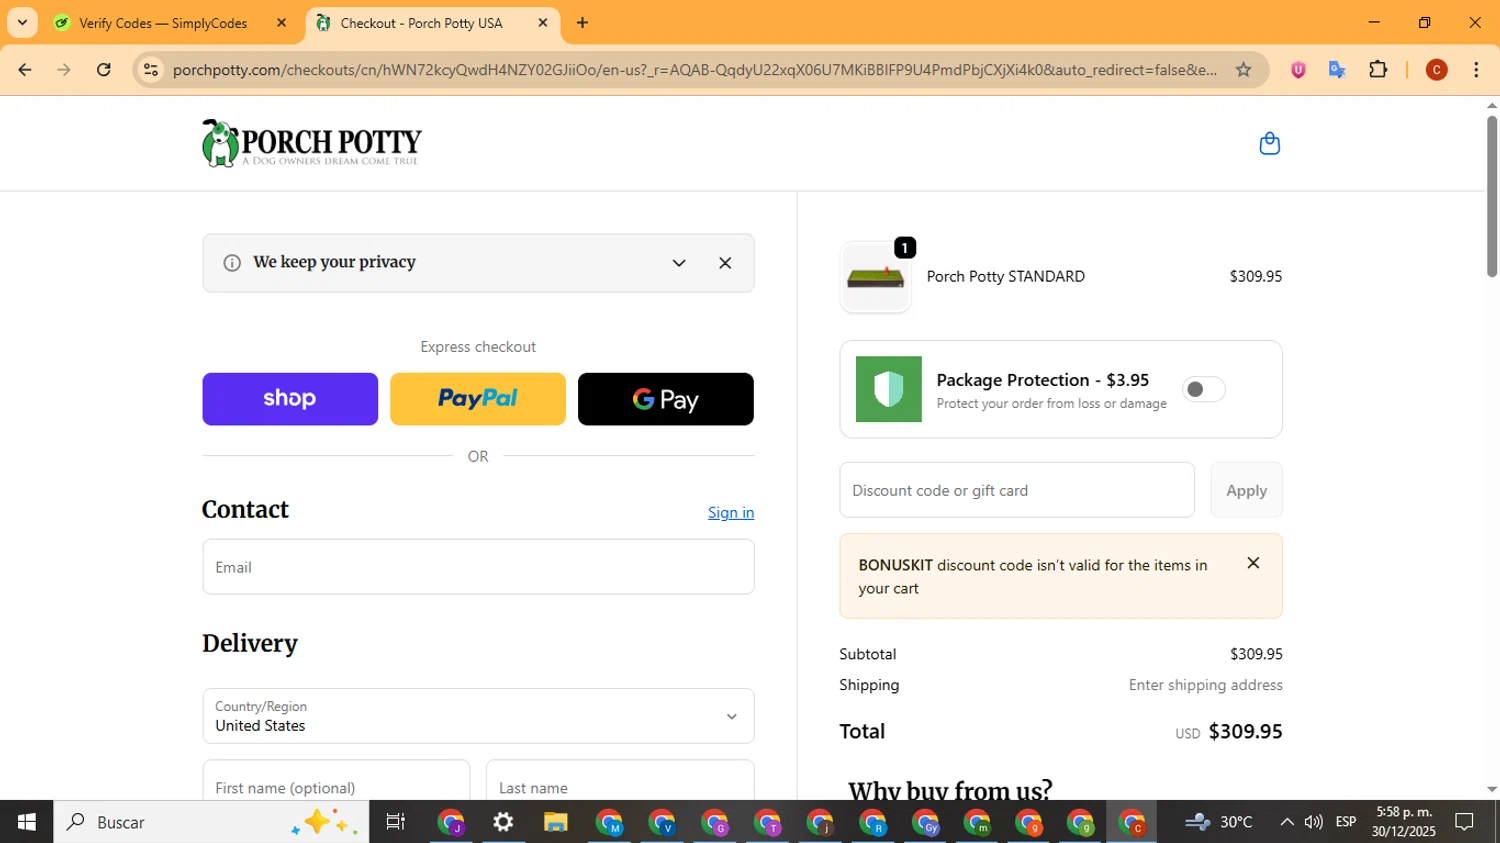Image resolution: width=1500 pixels, height=843 pixels.
Task: Close the Verify Codes — SimplyCodes tab
Action: coord(281,23)
